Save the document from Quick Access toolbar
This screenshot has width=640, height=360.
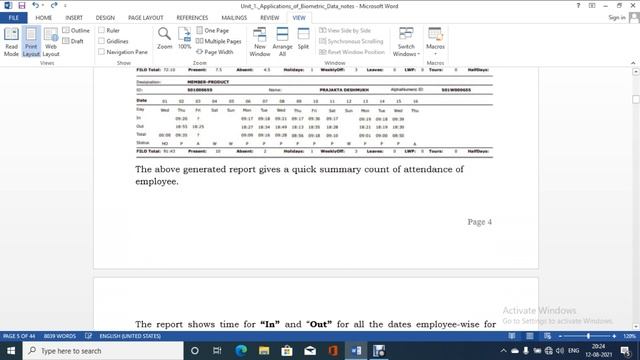point(22,6)
